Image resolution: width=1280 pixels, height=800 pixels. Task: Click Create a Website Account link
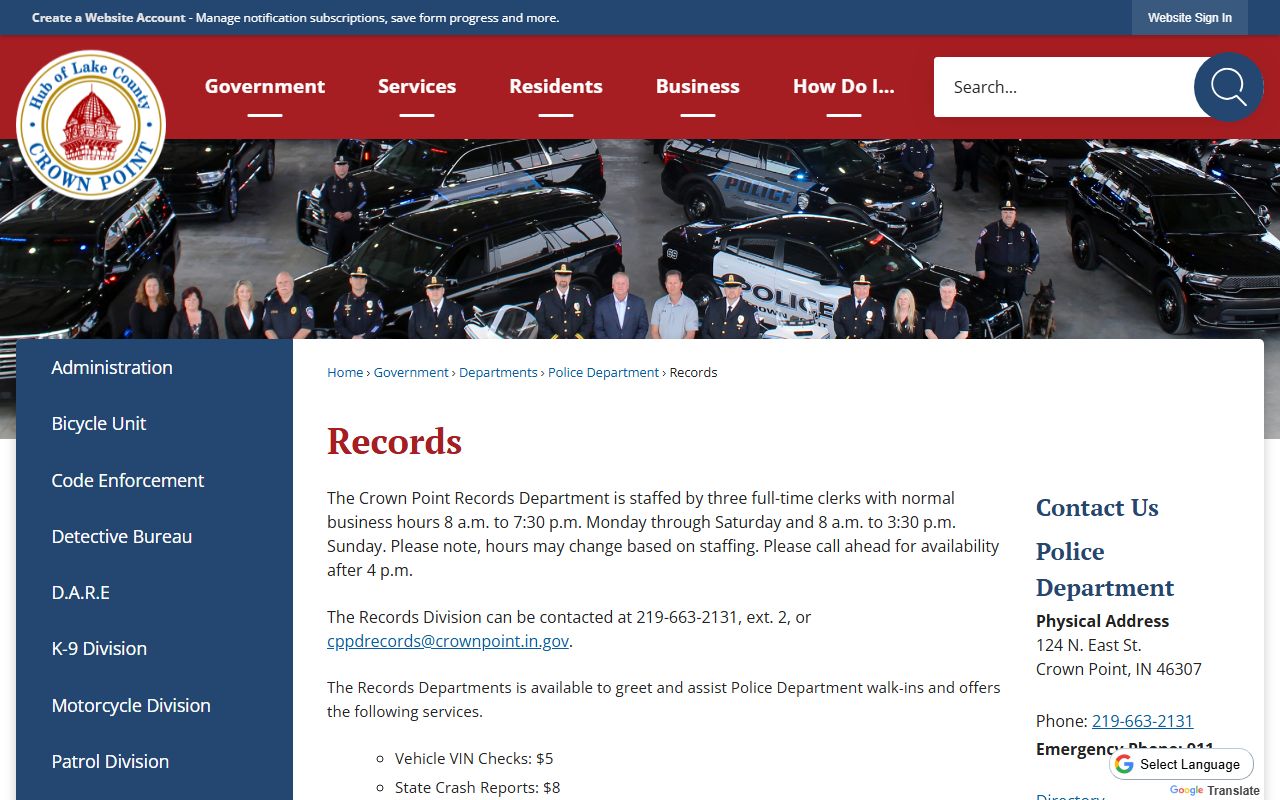coord(109,18)
